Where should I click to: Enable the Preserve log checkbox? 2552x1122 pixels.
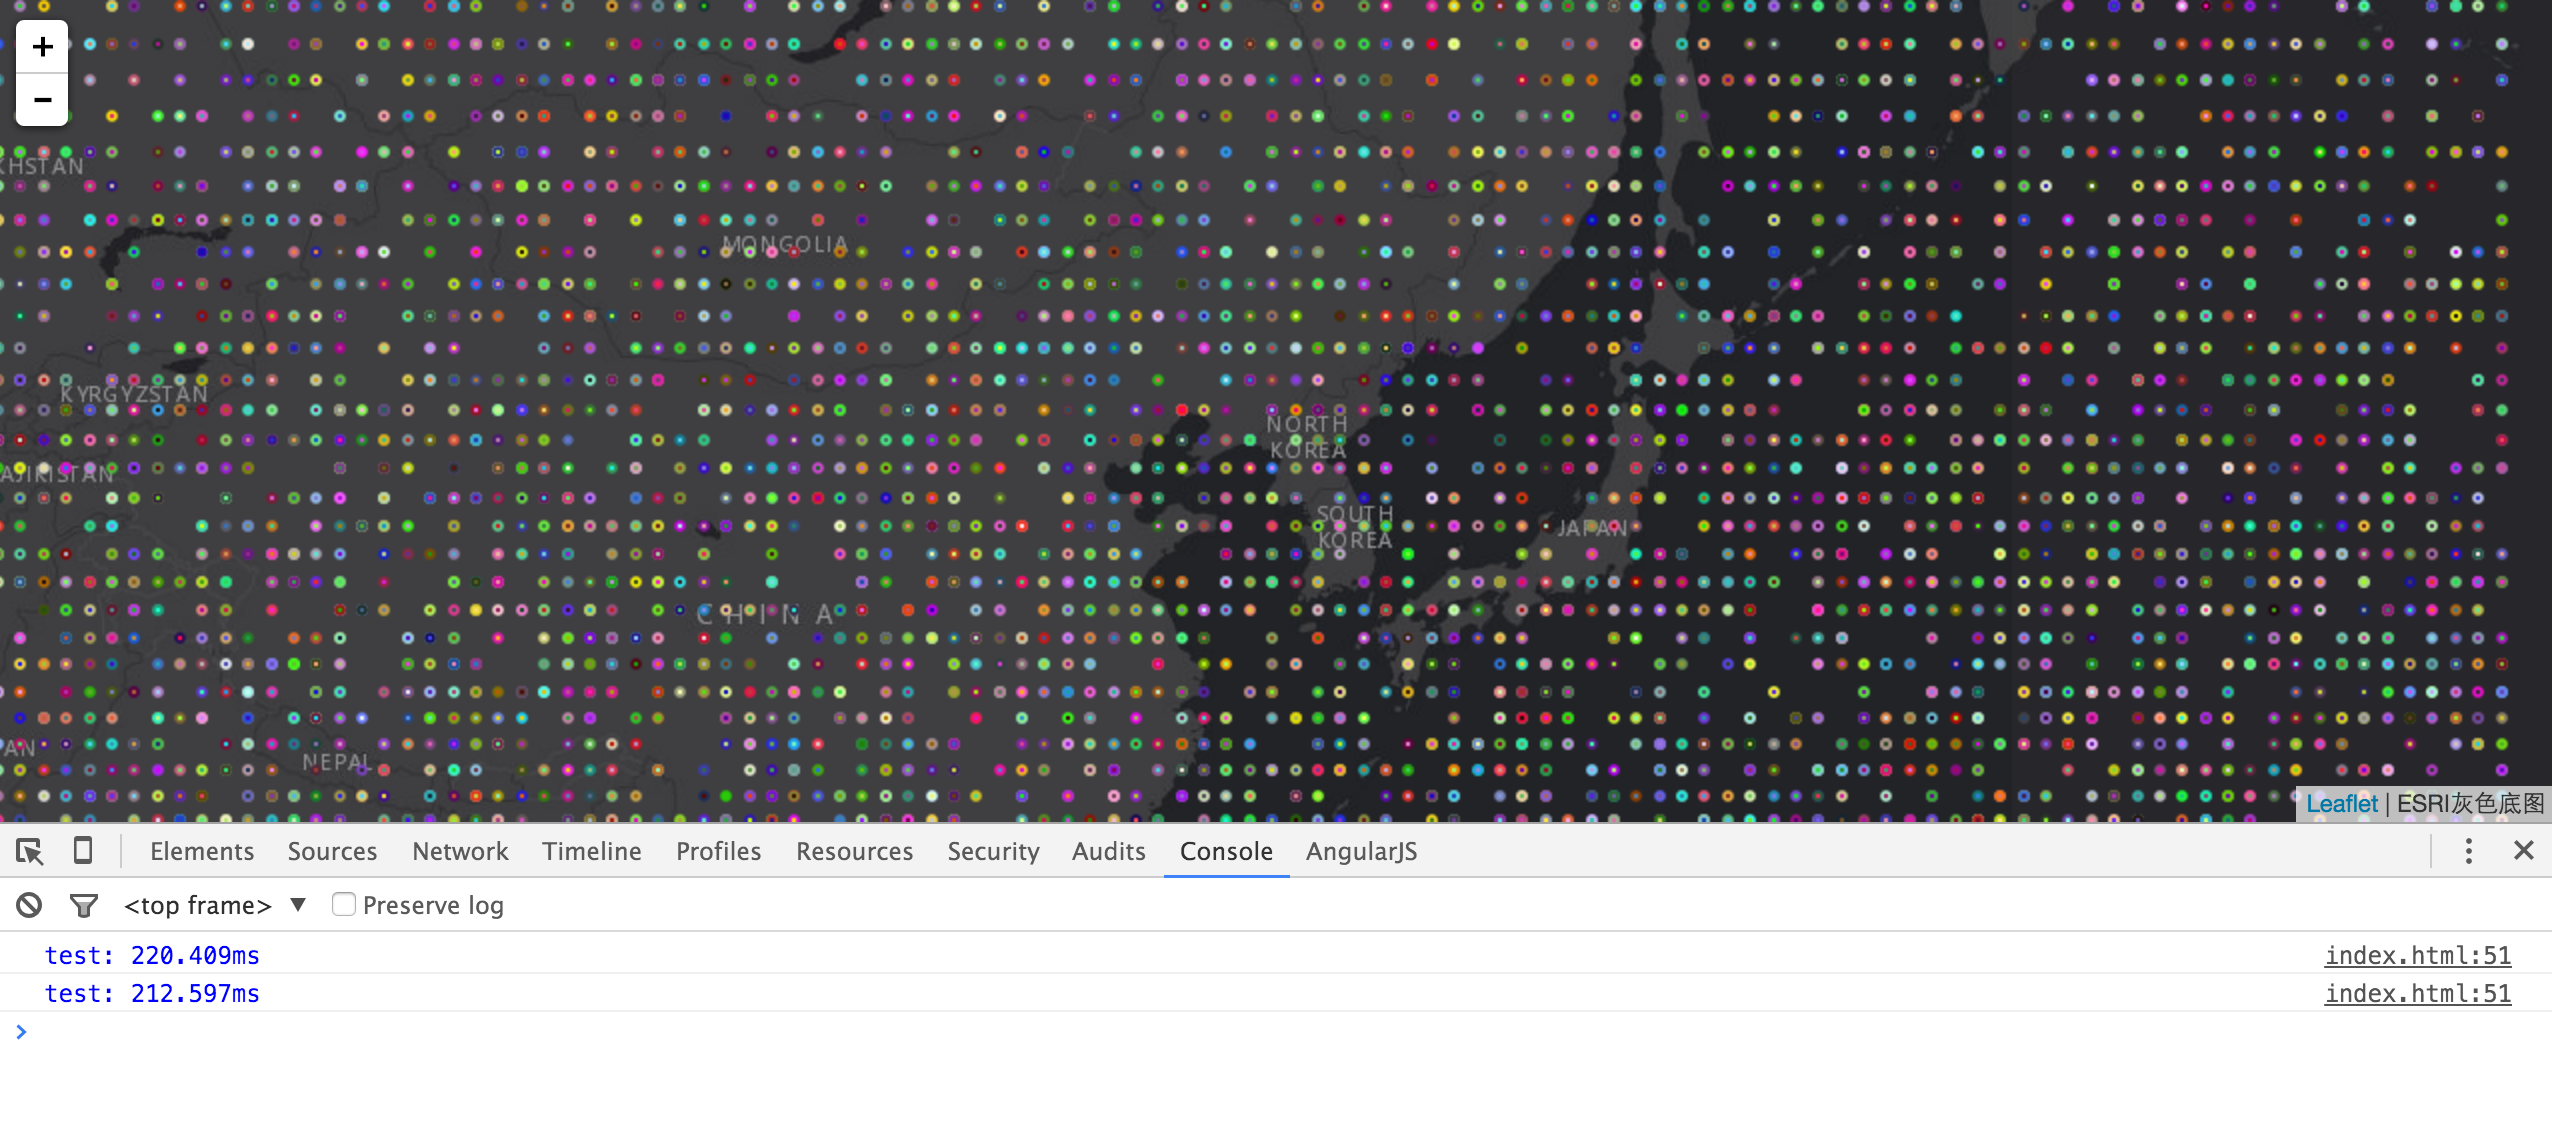(x=343, y=904)
